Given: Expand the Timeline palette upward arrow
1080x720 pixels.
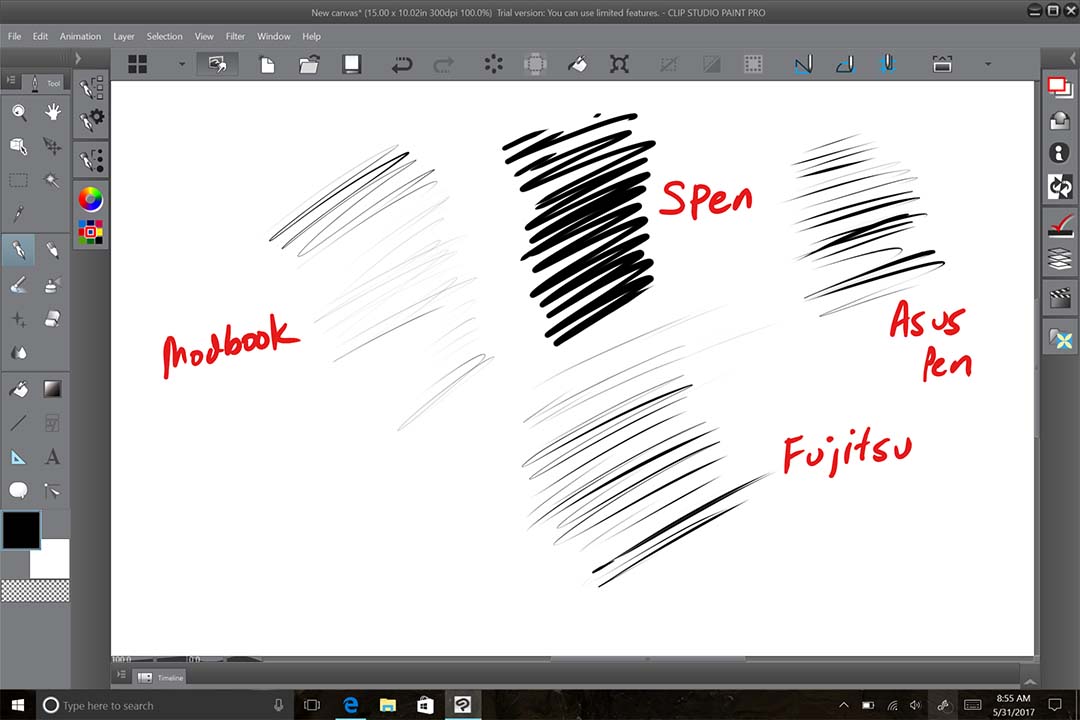Looking at the screenshot, I should (1030, 681).
